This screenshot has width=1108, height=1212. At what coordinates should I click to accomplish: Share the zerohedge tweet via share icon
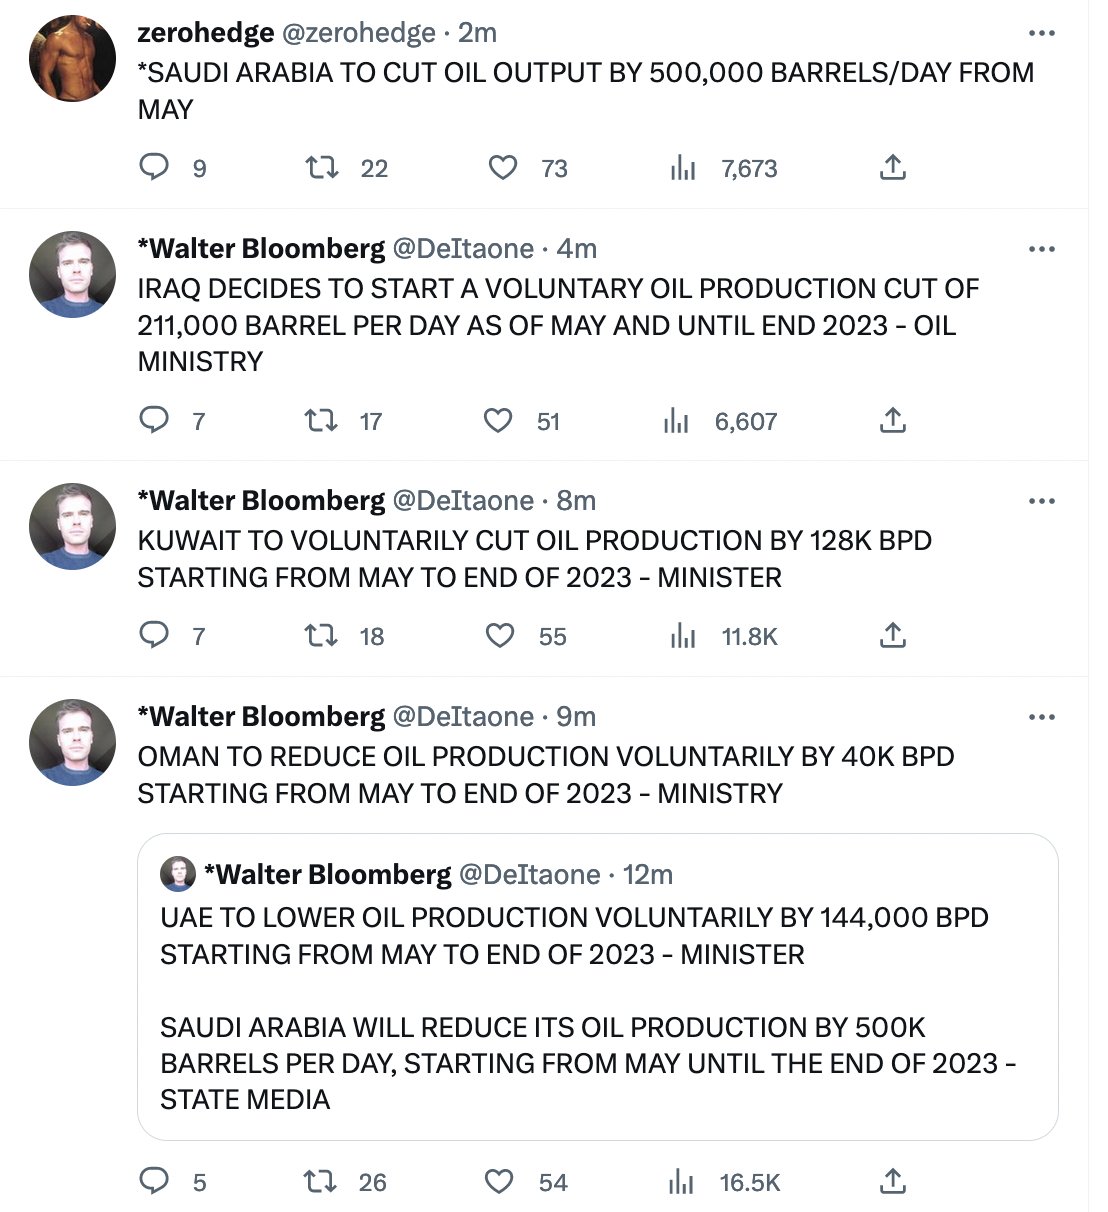(892, 168)
